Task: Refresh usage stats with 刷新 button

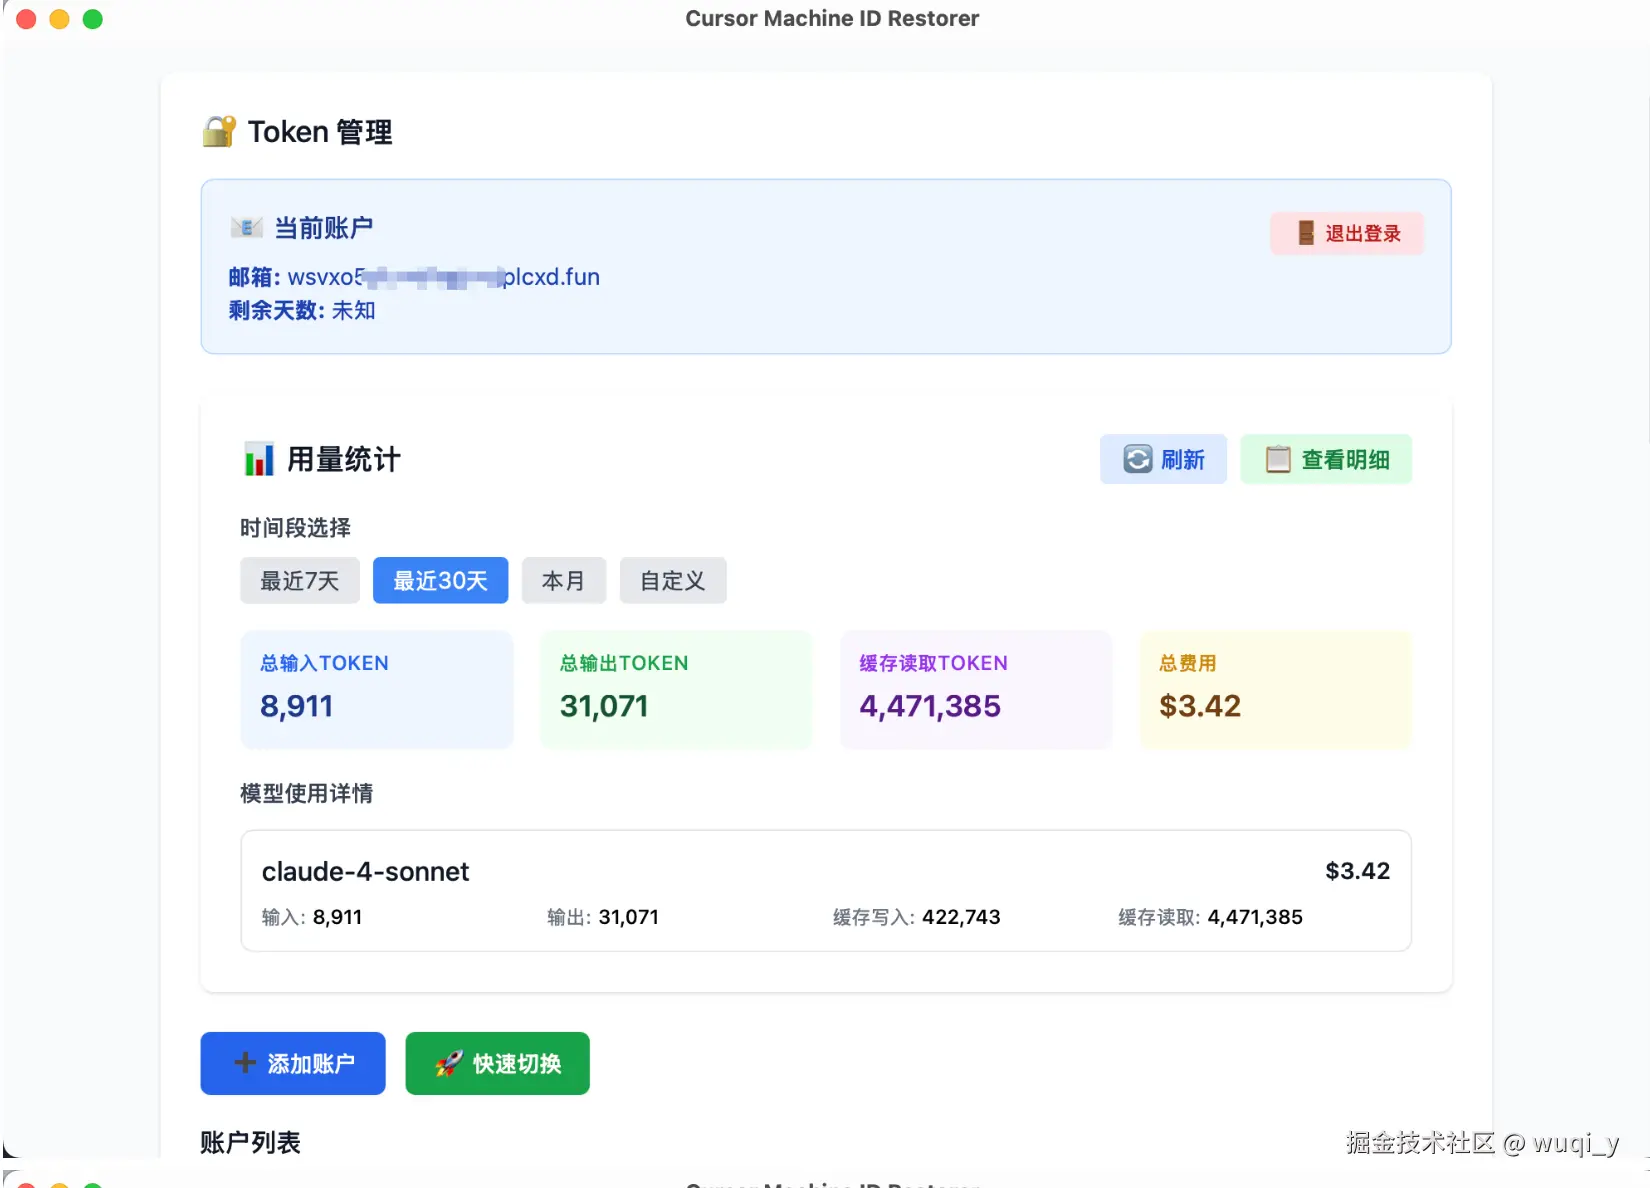Action: pos(1163,459)
